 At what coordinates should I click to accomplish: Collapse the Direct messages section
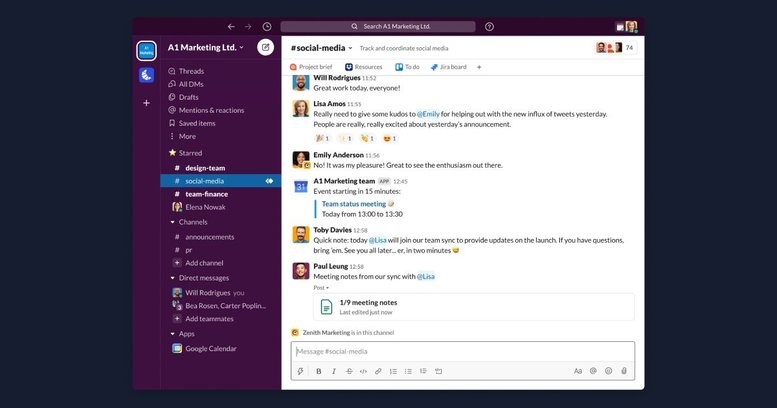click(172, 278)
